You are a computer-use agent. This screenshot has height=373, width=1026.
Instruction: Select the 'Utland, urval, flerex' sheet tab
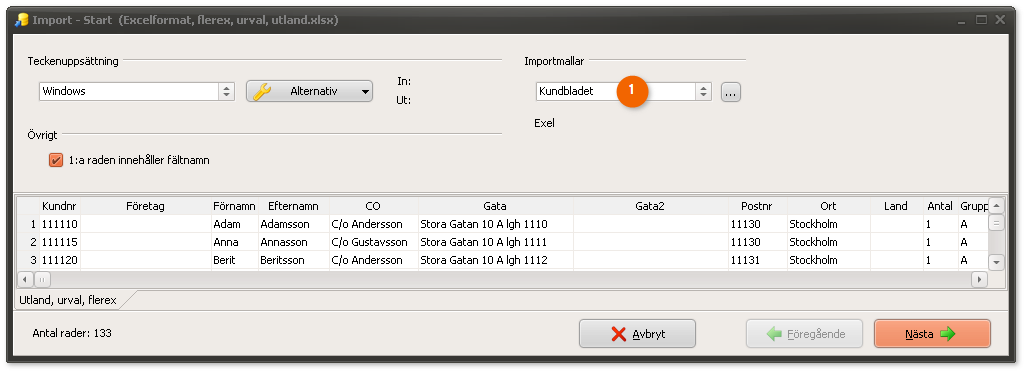click(68, 300)
